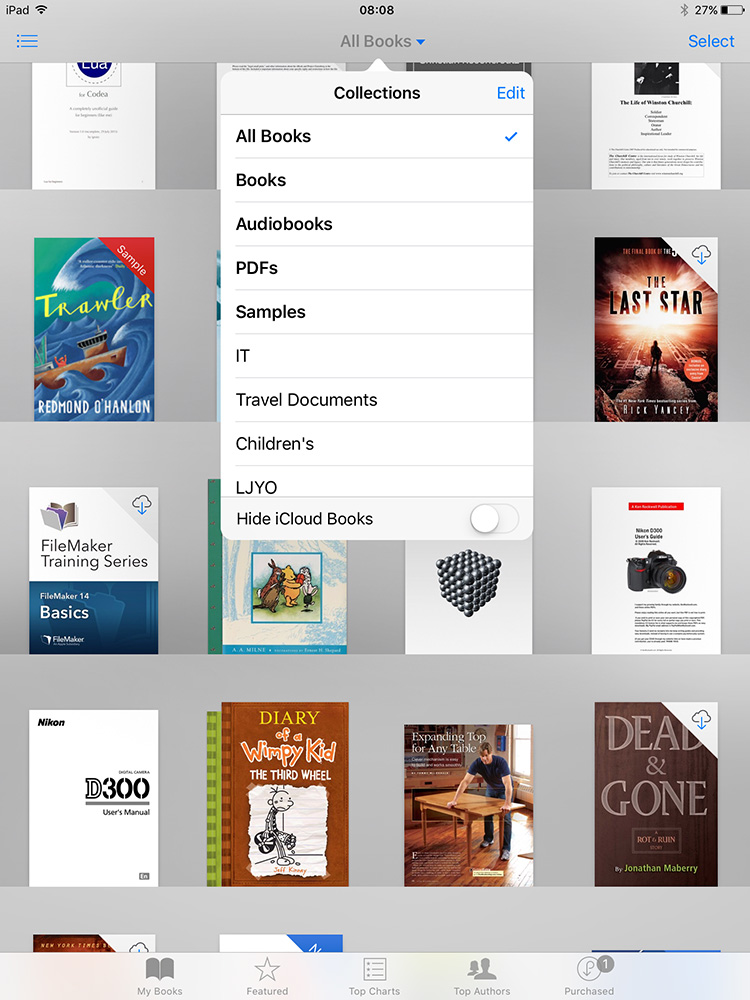Open the Purchased icon with badge
Image resolution: width=750 pixels, height=1000 pixels.
590,970
